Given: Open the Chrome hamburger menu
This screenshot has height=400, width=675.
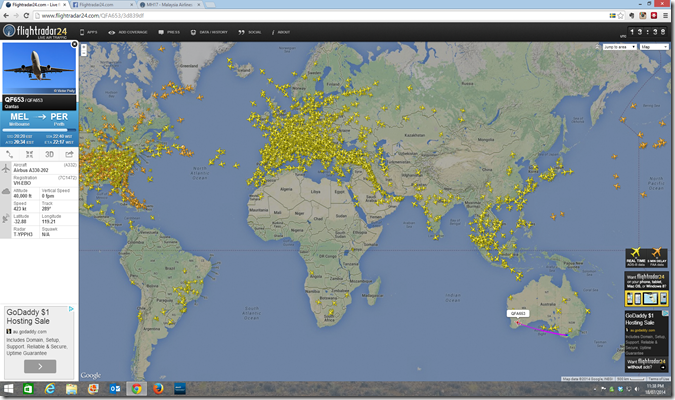Looking at the screenshot, I should coord(666,16).
